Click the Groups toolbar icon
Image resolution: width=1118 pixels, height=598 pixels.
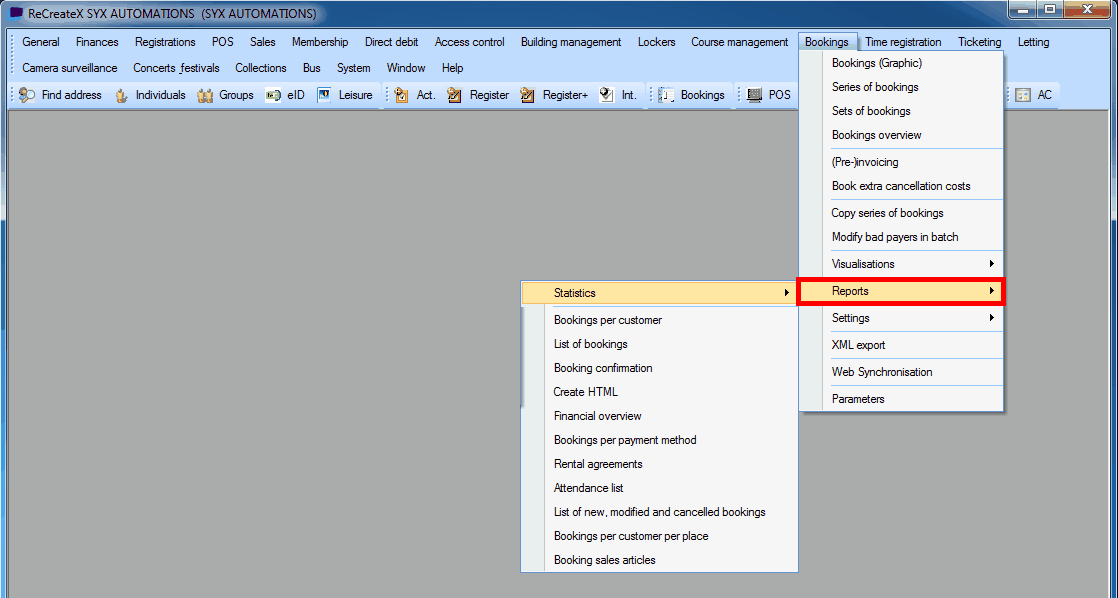tap(206, 95)
